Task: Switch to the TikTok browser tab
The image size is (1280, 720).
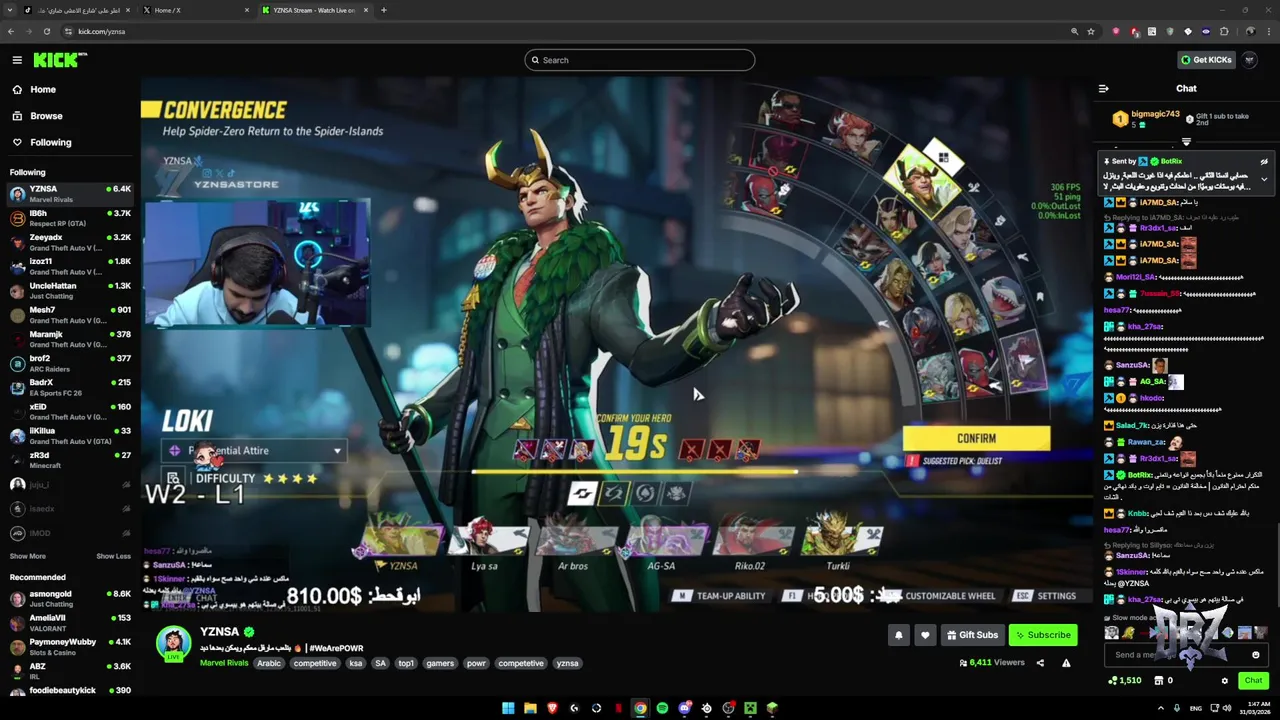Action: tap(75, 10)
